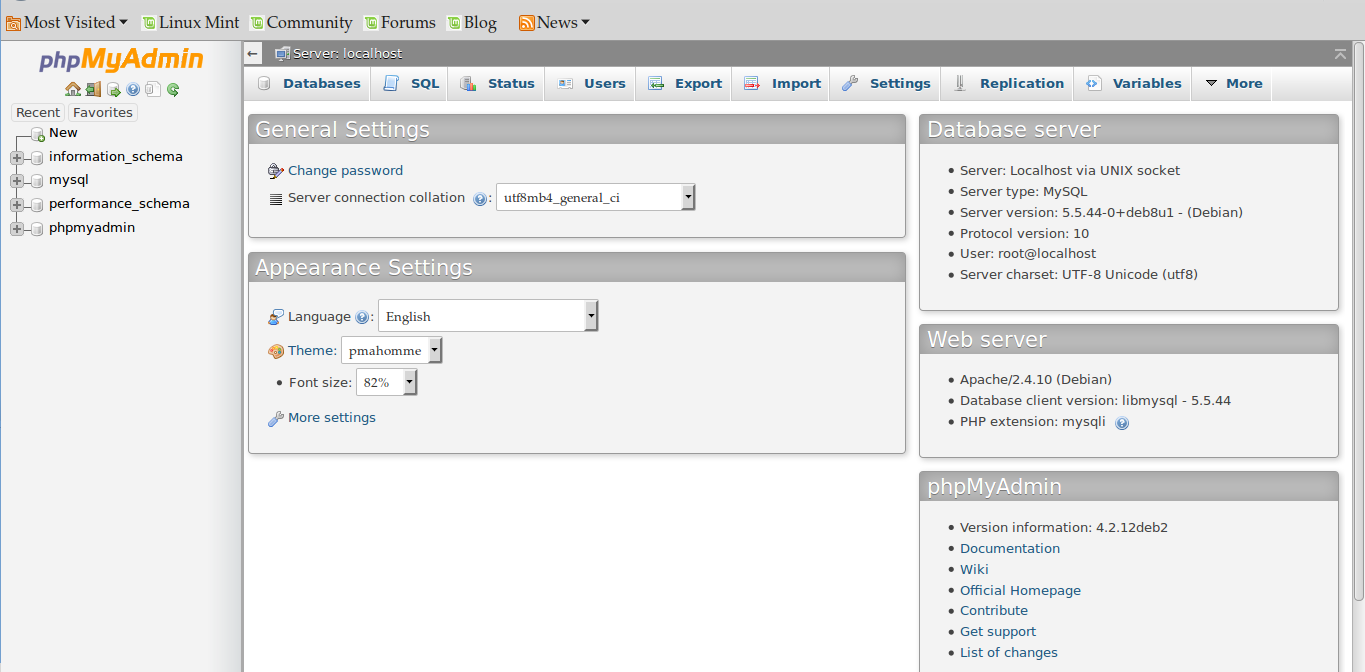This screenshot has height=672, width=1365.
Task: Open the List of changes link
Action: [1008, 652]
